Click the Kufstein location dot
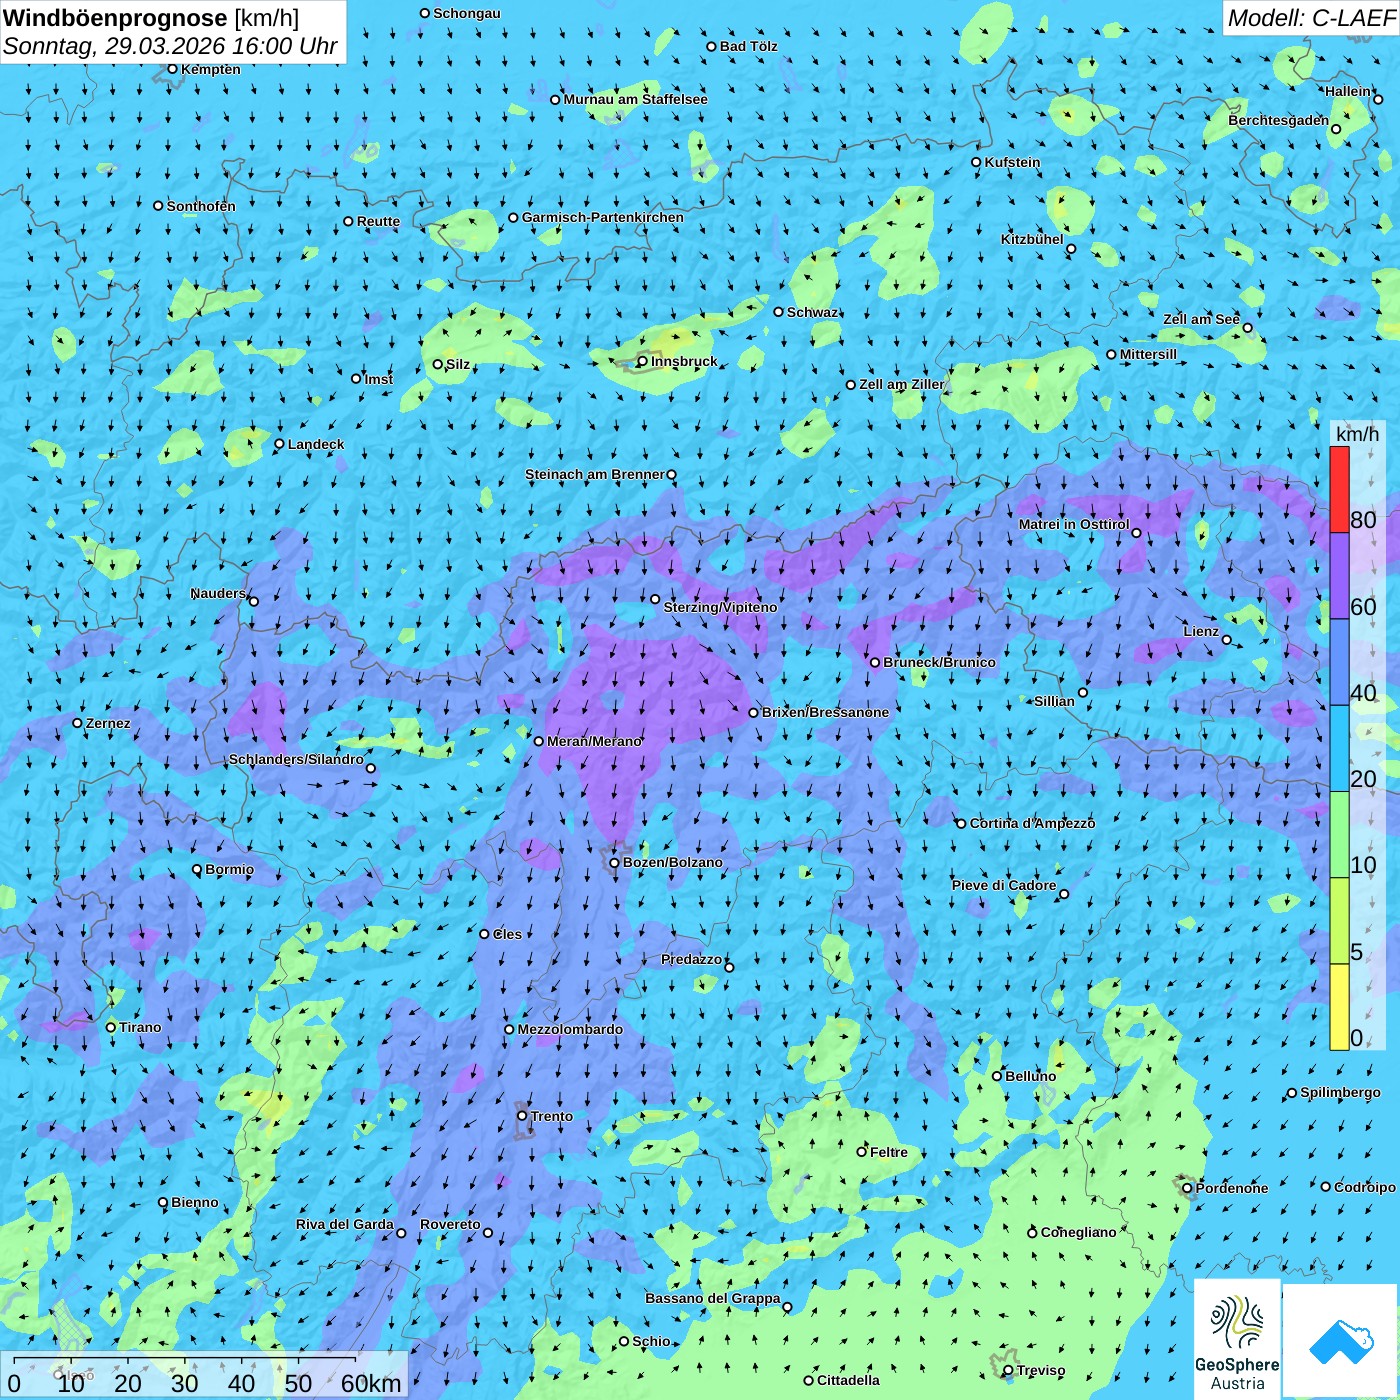The width and height of the screenshot is (1400, 1400). point(977,162)
